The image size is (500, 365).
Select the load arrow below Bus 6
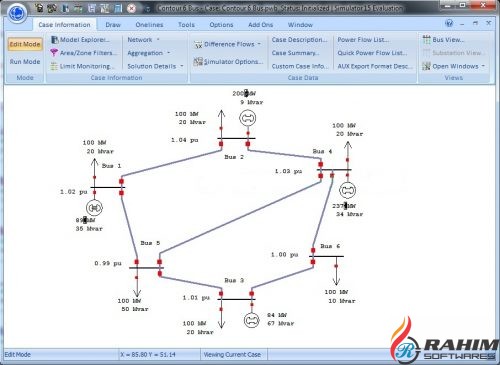click(336, 271)
